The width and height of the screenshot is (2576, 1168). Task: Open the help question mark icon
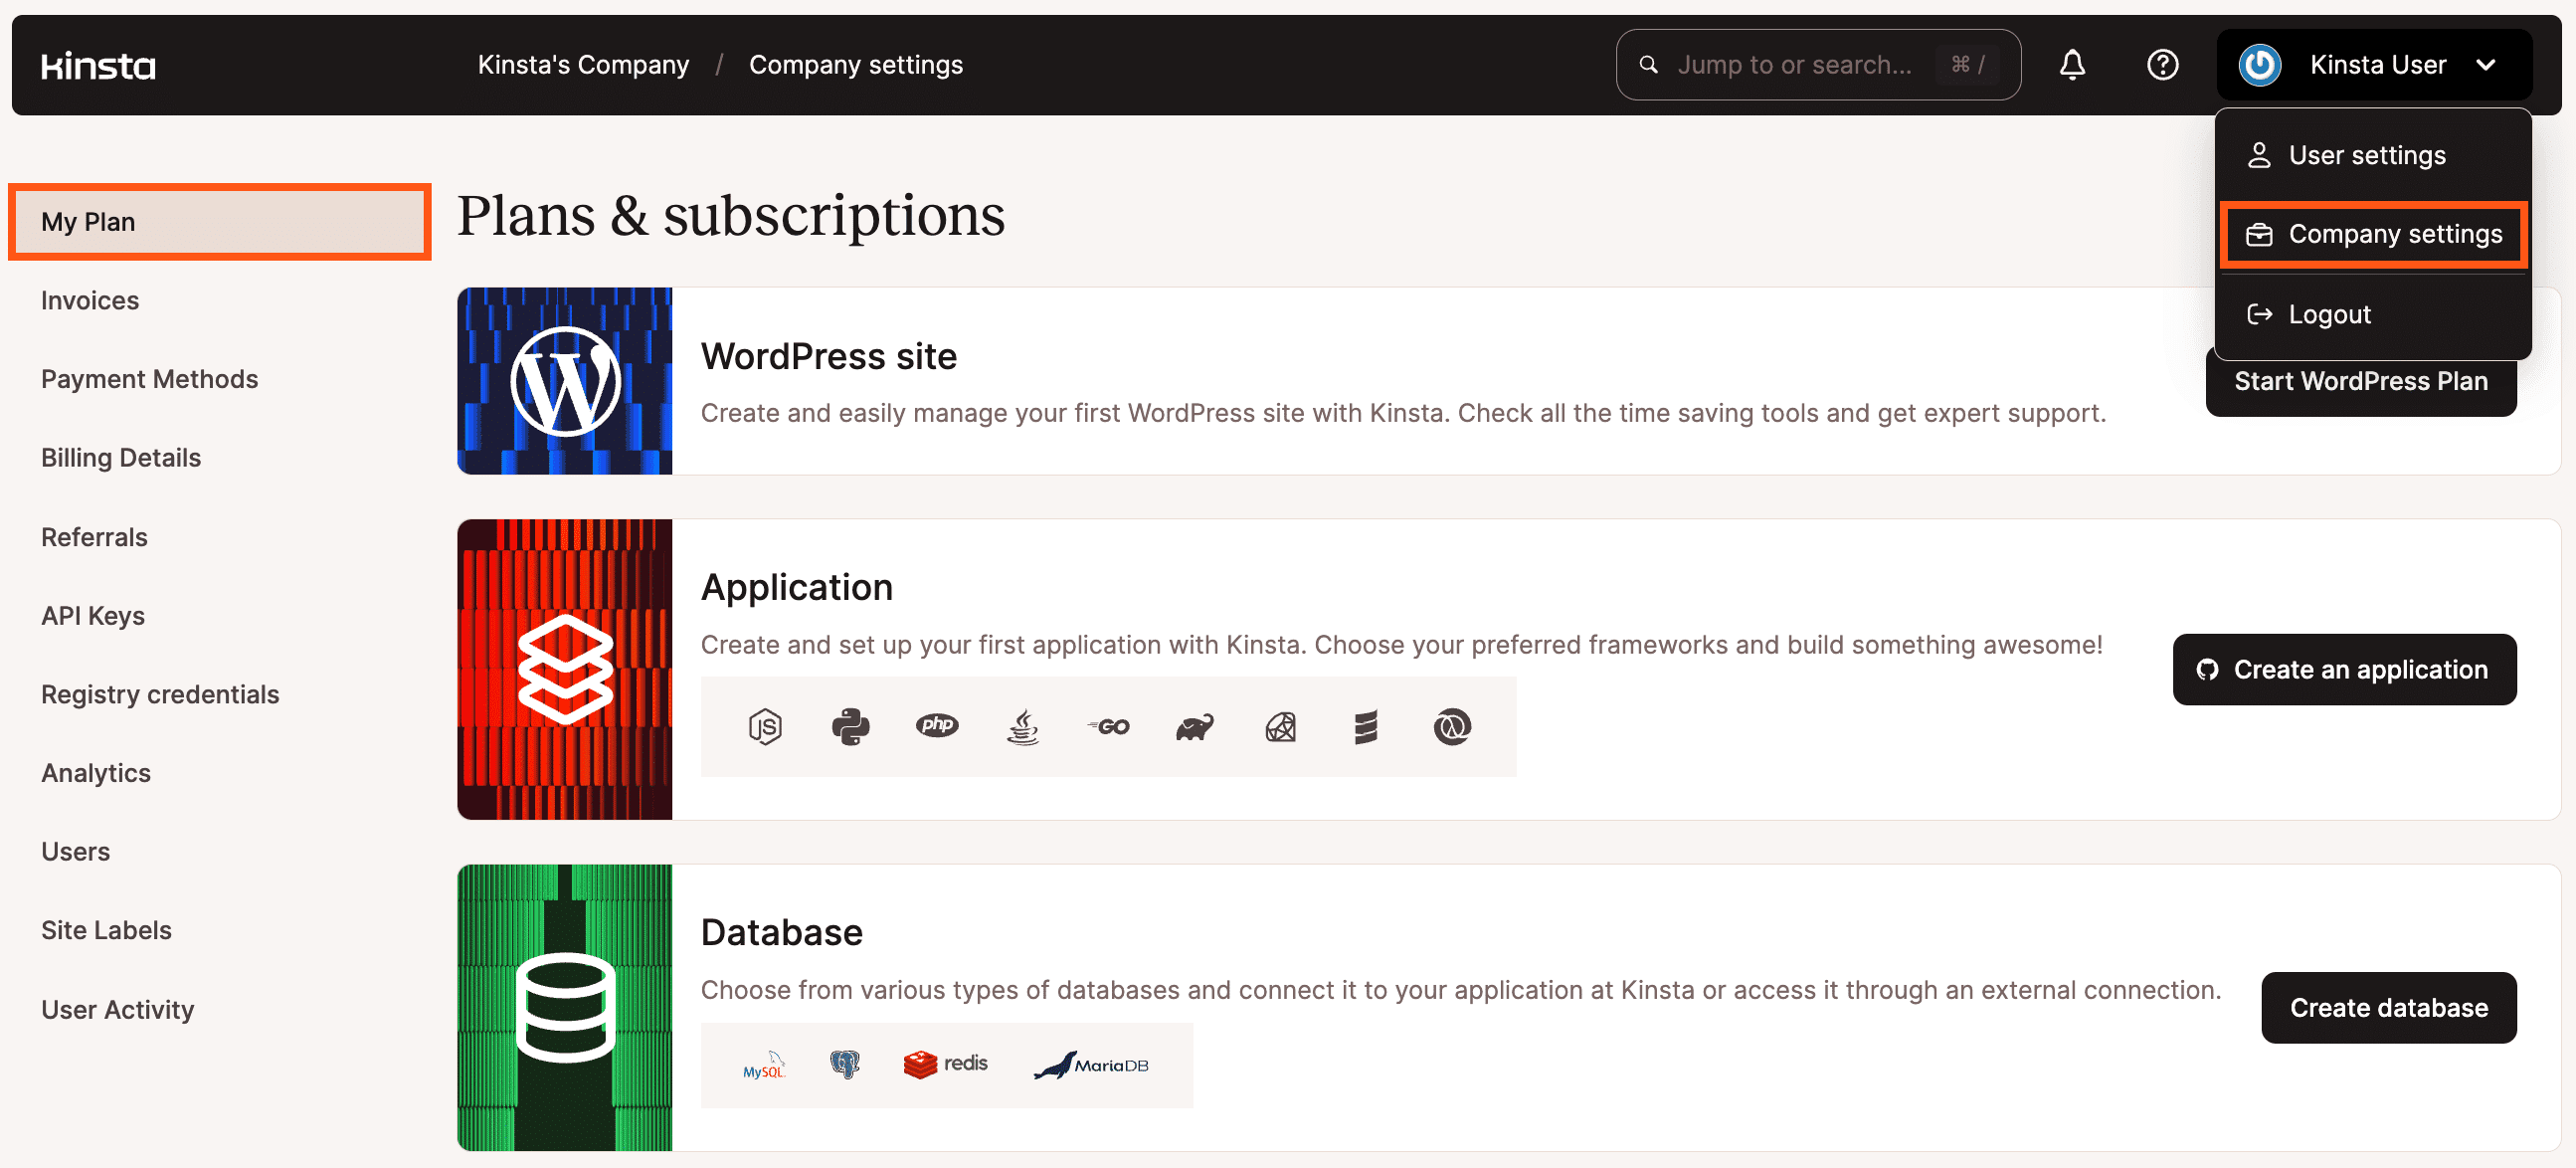(2162, 65)
